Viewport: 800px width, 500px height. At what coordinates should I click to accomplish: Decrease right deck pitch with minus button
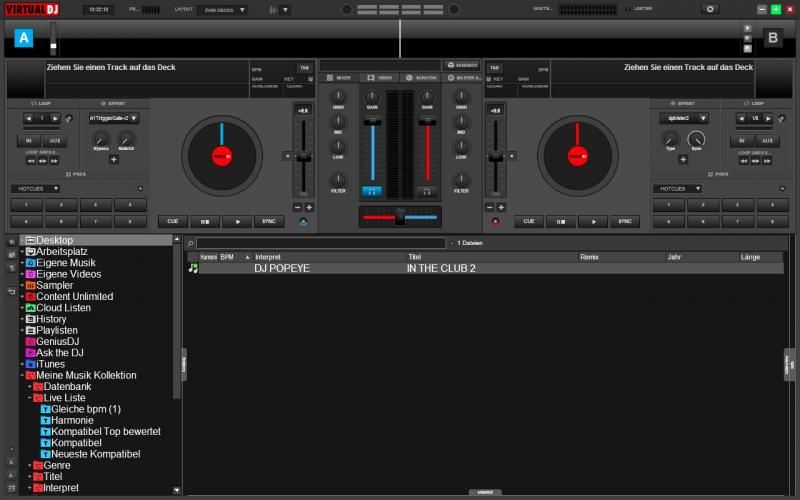click(490, 208)
